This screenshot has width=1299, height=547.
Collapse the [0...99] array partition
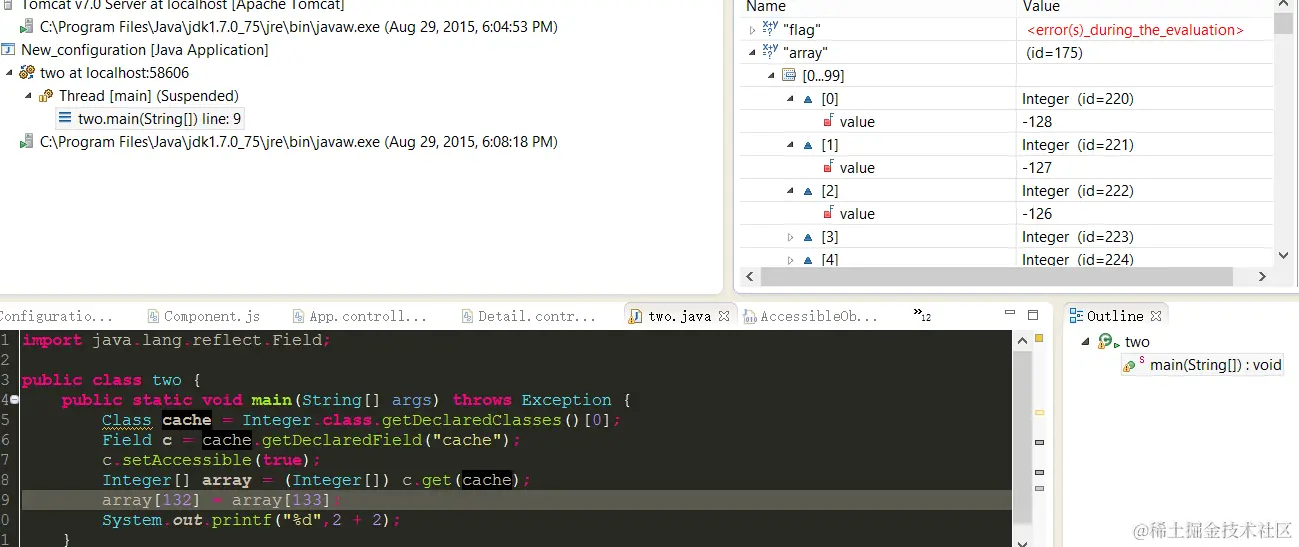coord(771,76)
